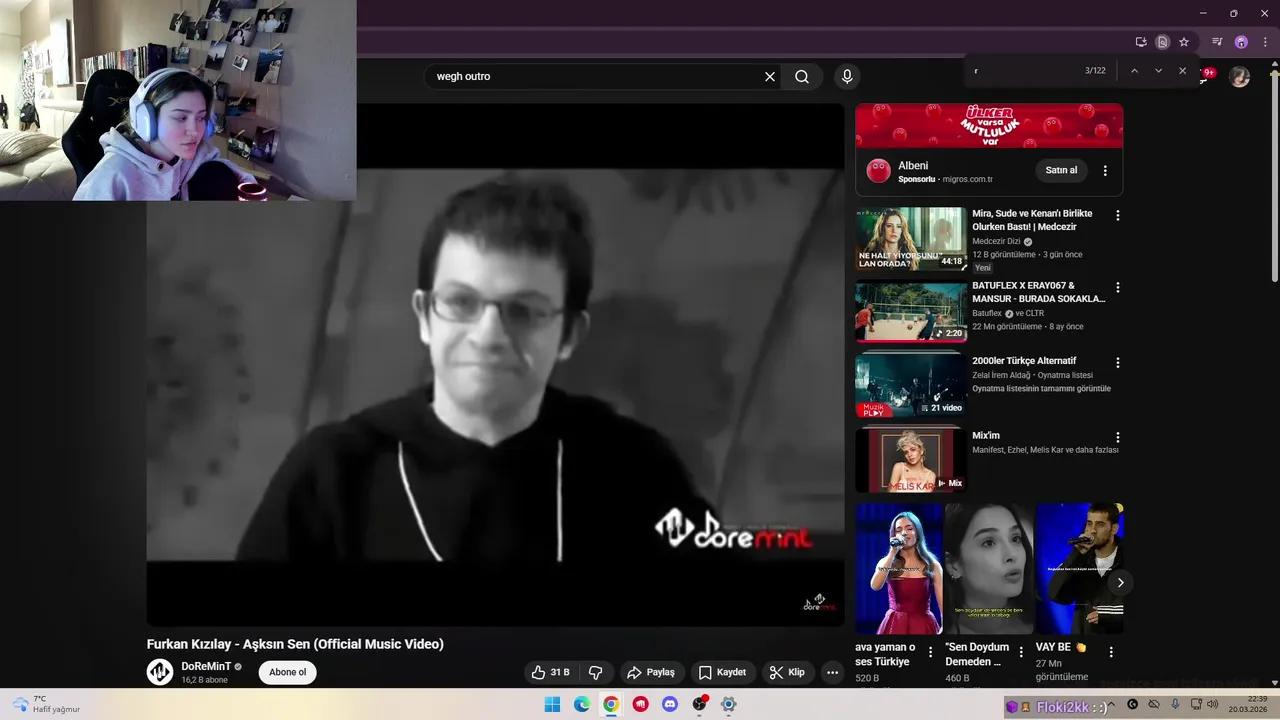This screenshot has height=720, width=1280.
Task: Open the BATUFLEX 2:20 video thumbnail
Action: click(911, 311)
